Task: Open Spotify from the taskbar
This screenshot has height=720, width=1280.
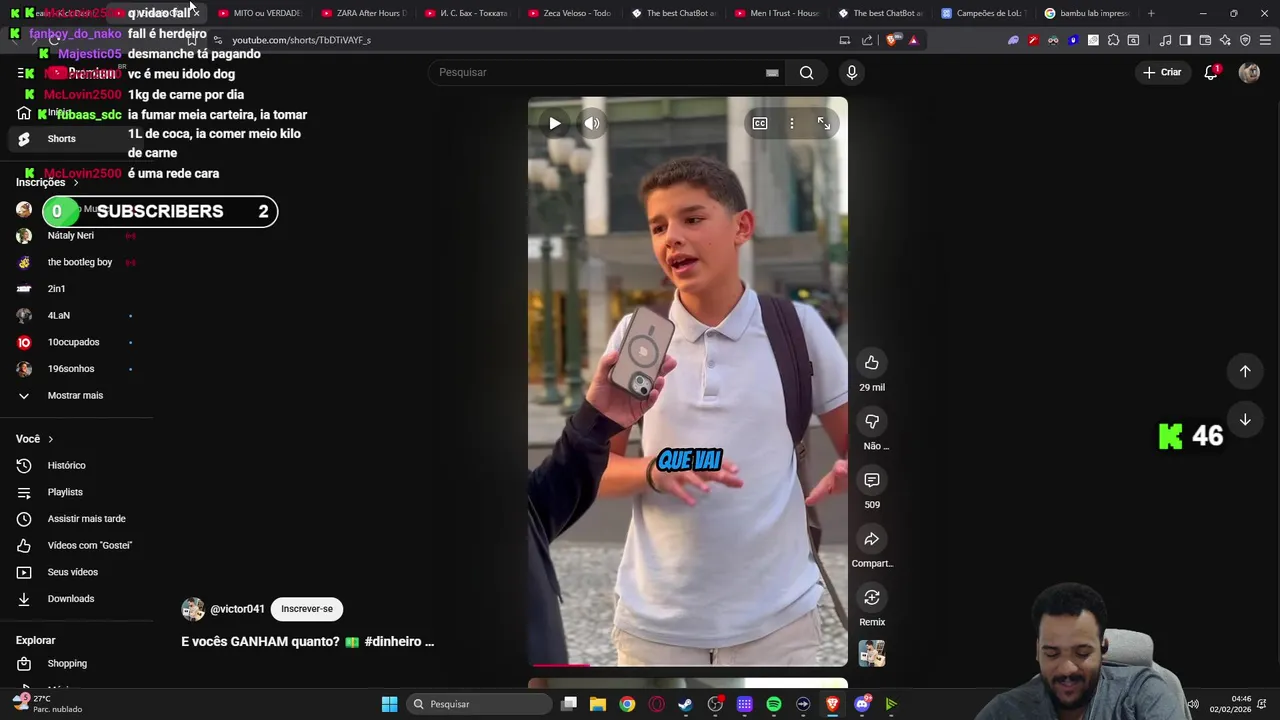Action: click(774, 704)
